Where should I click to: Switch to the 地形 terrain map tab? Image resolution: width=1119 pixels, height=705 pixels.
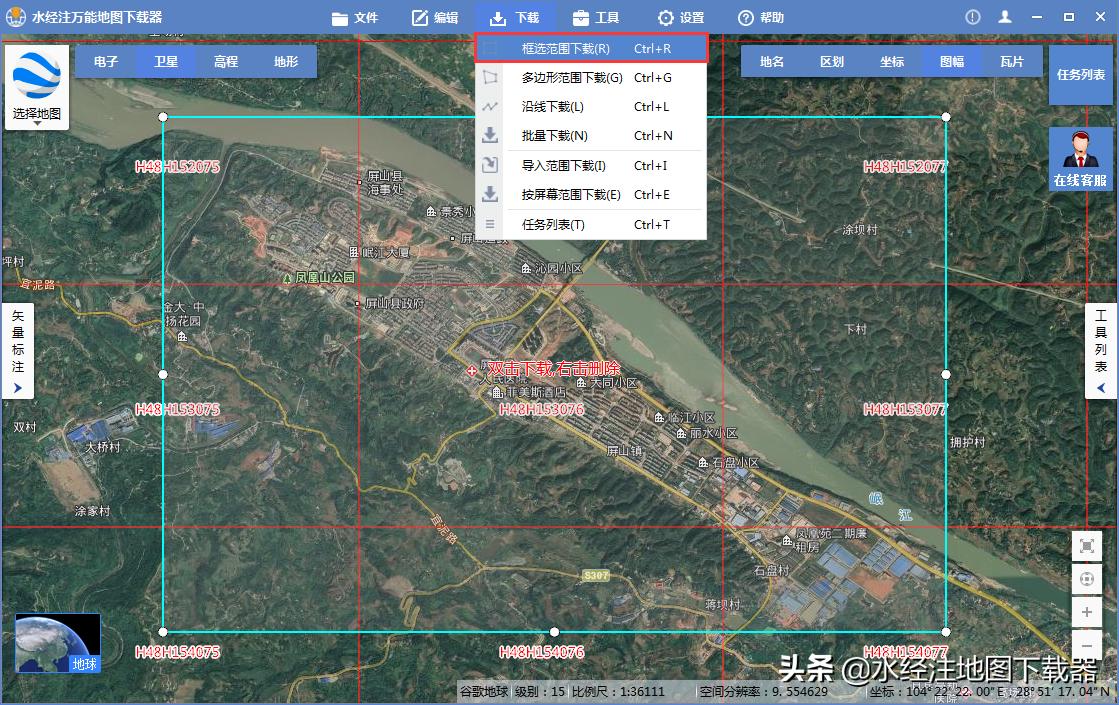[286, 60]
